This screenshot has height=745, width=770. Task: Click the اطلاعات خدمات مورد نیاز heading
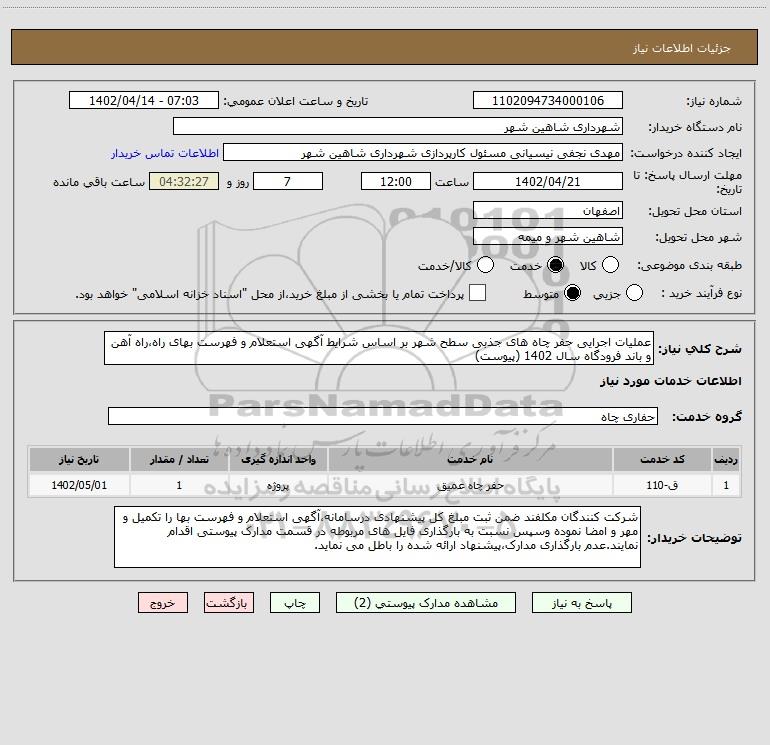click(671, 381)
